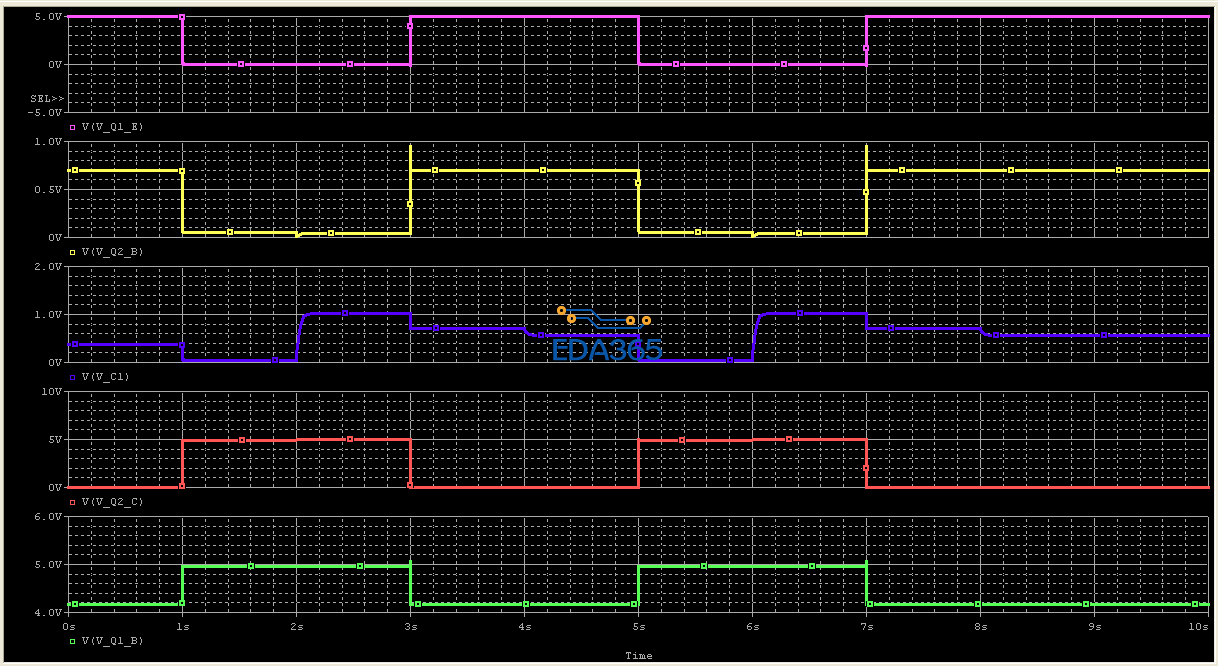The width and height of the screenshot is (1218, 666).
Task: Click the 10V y-axis label
Action: pyautogui.click(x=52, y=392)
